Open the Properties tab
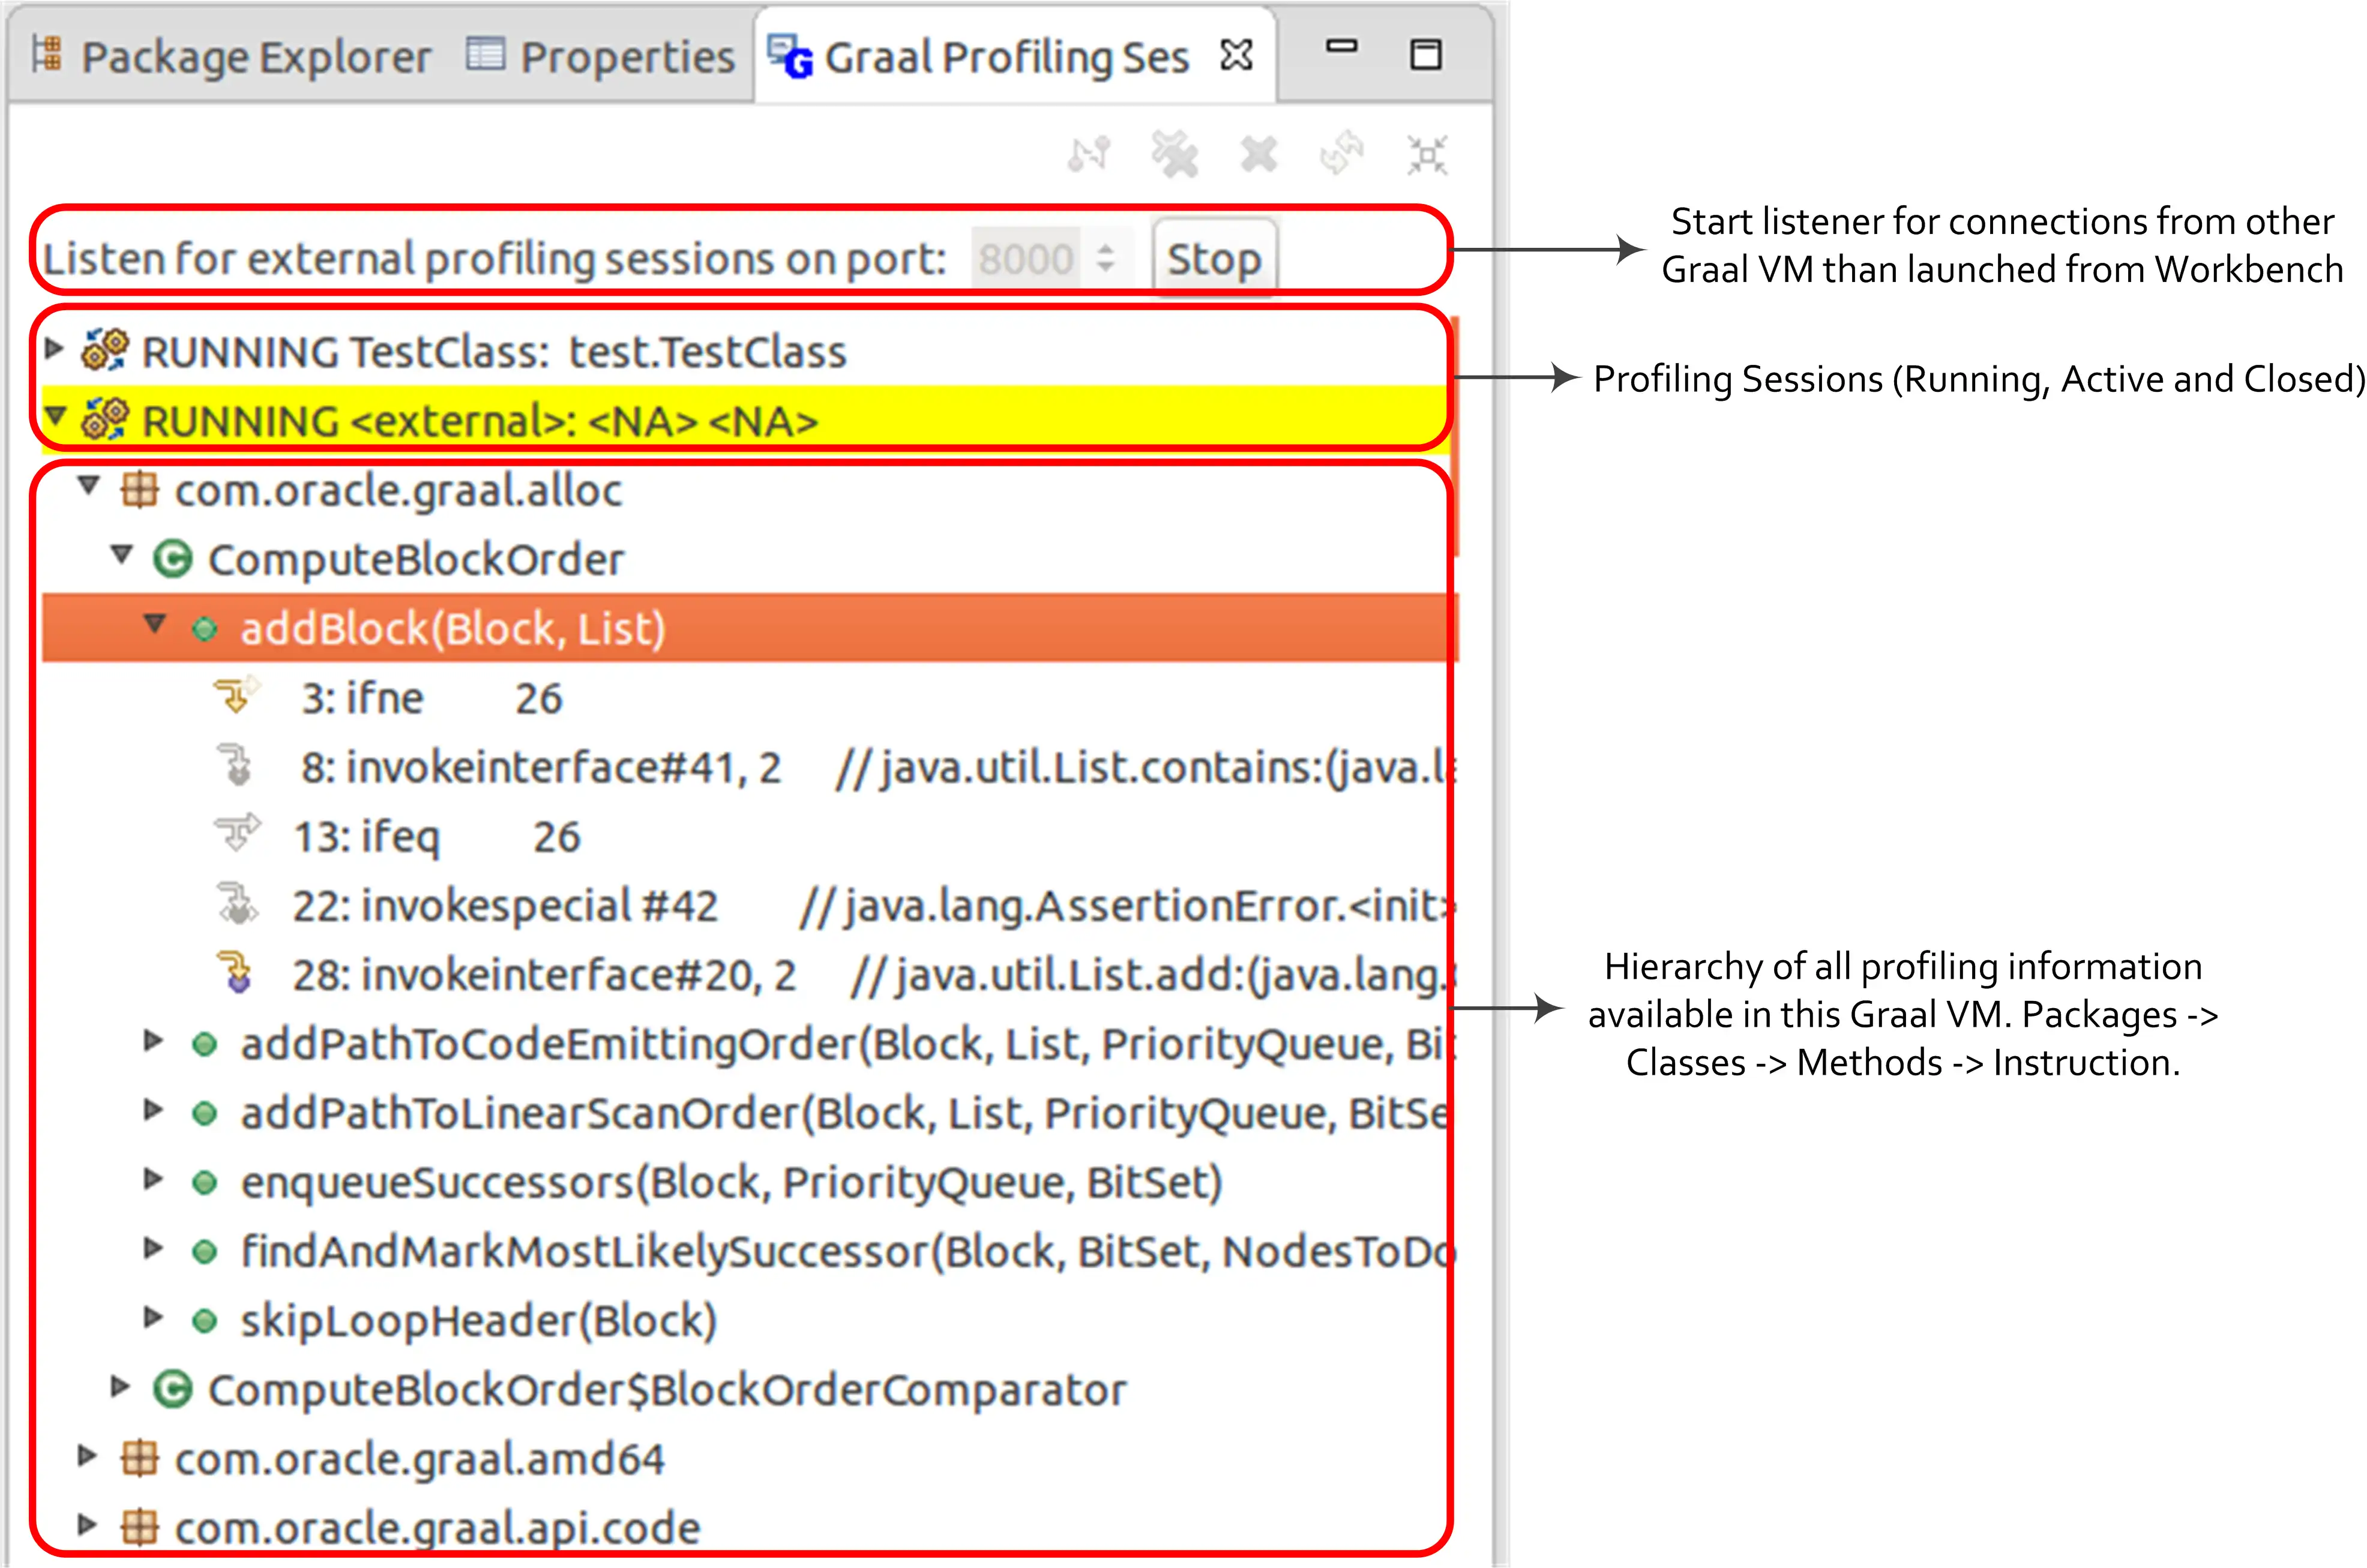 point(600,56)
